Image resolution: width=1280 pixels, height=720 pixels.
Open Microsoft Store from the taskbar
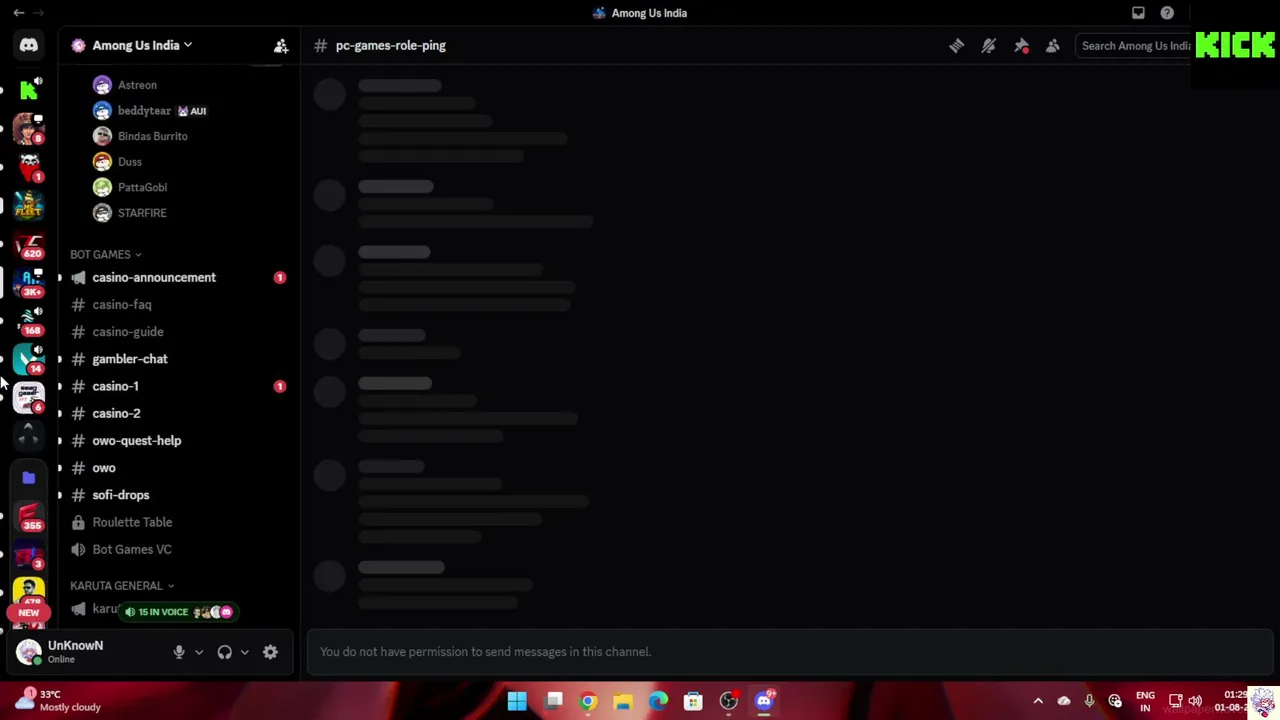click(x=693, y=701)
